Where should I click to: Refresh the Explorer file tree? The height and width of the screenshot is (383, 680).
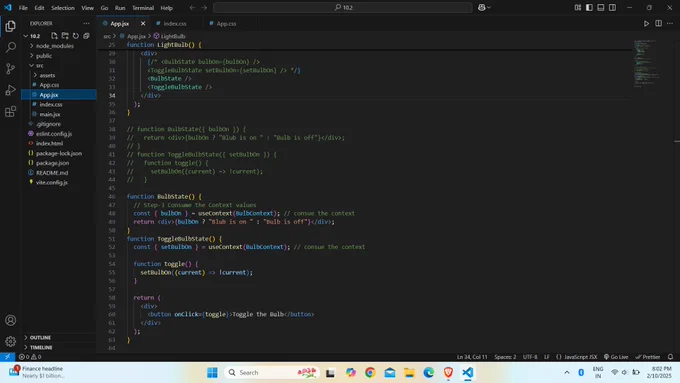pyautogui.click(x=76, y=36)
